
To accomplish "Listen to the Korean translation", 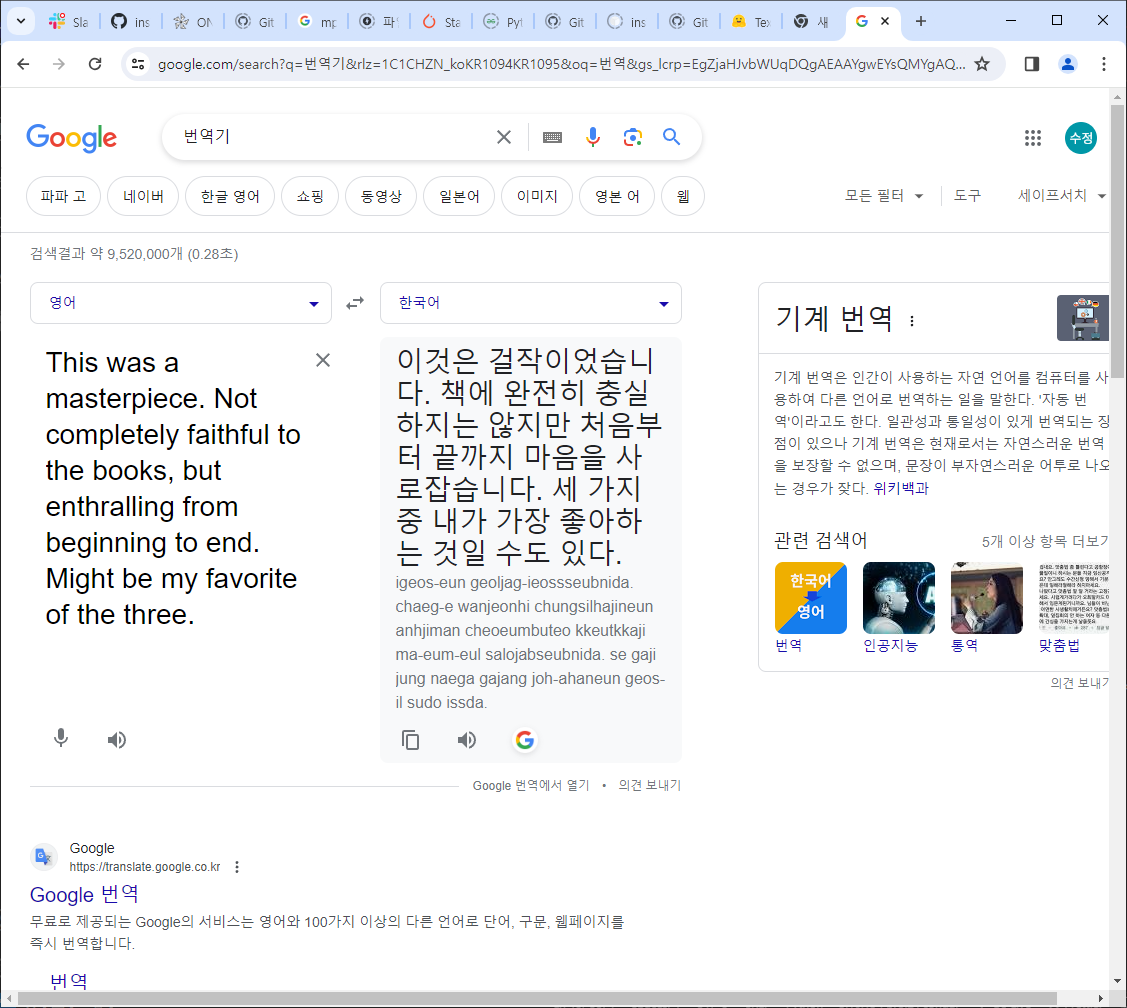I will coord(466,740).
